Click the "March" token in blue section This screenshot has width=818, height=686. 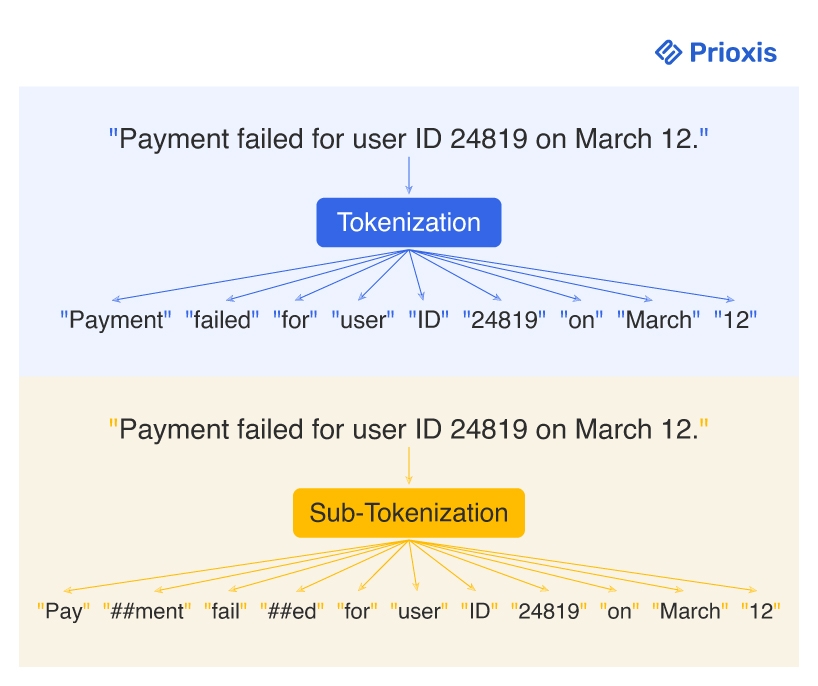(x=657, y=321)
